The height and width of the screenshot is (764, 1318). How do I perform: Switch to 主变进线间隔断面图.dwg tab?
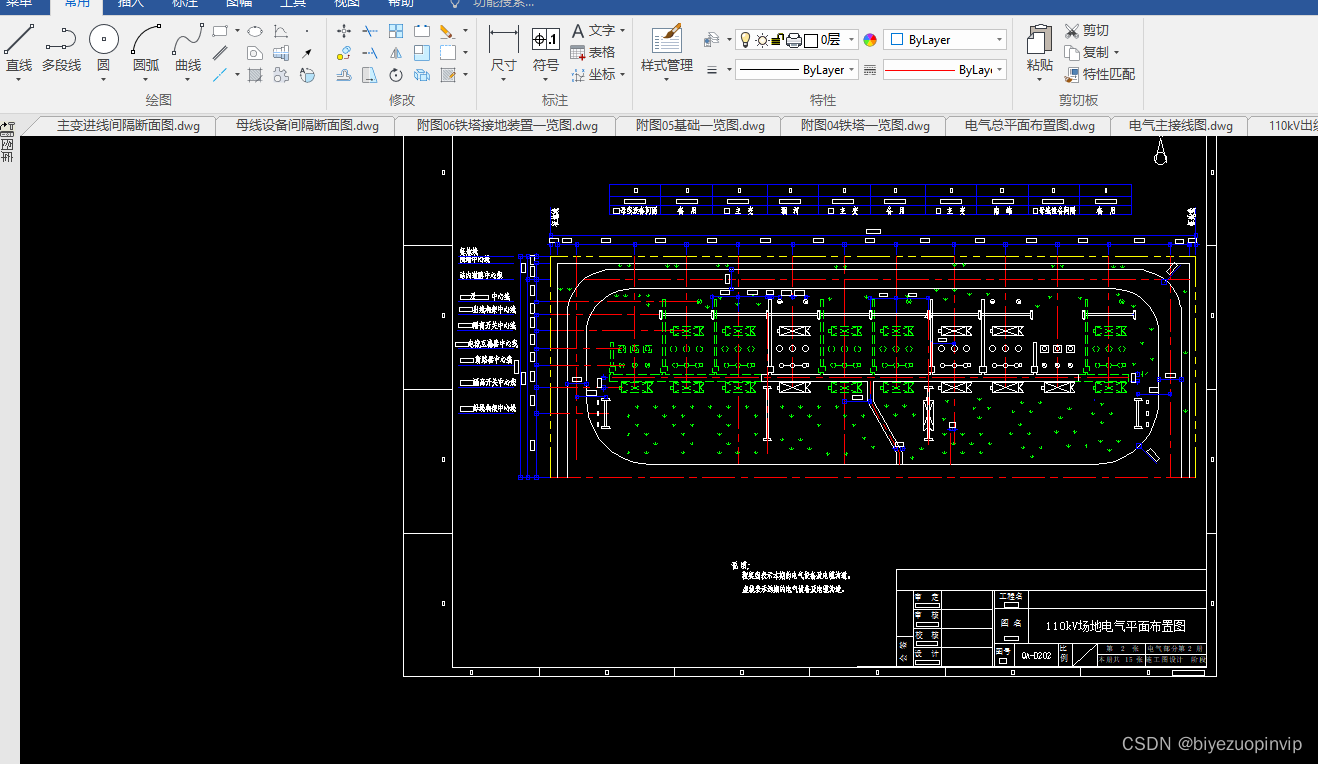[x=128, y=126]
